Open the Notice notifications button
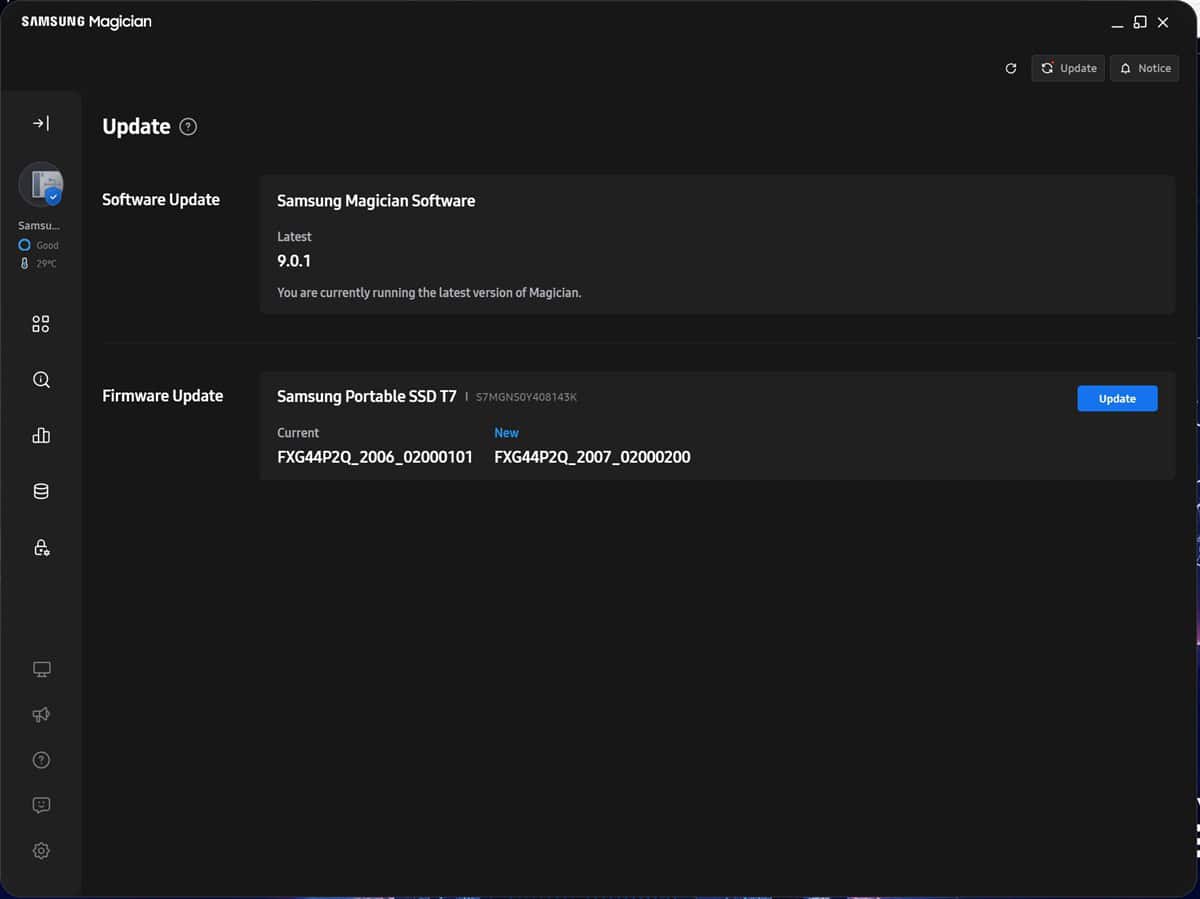Image resolution: width=1200 pixels, height=899 pixels. [1144, 68]
